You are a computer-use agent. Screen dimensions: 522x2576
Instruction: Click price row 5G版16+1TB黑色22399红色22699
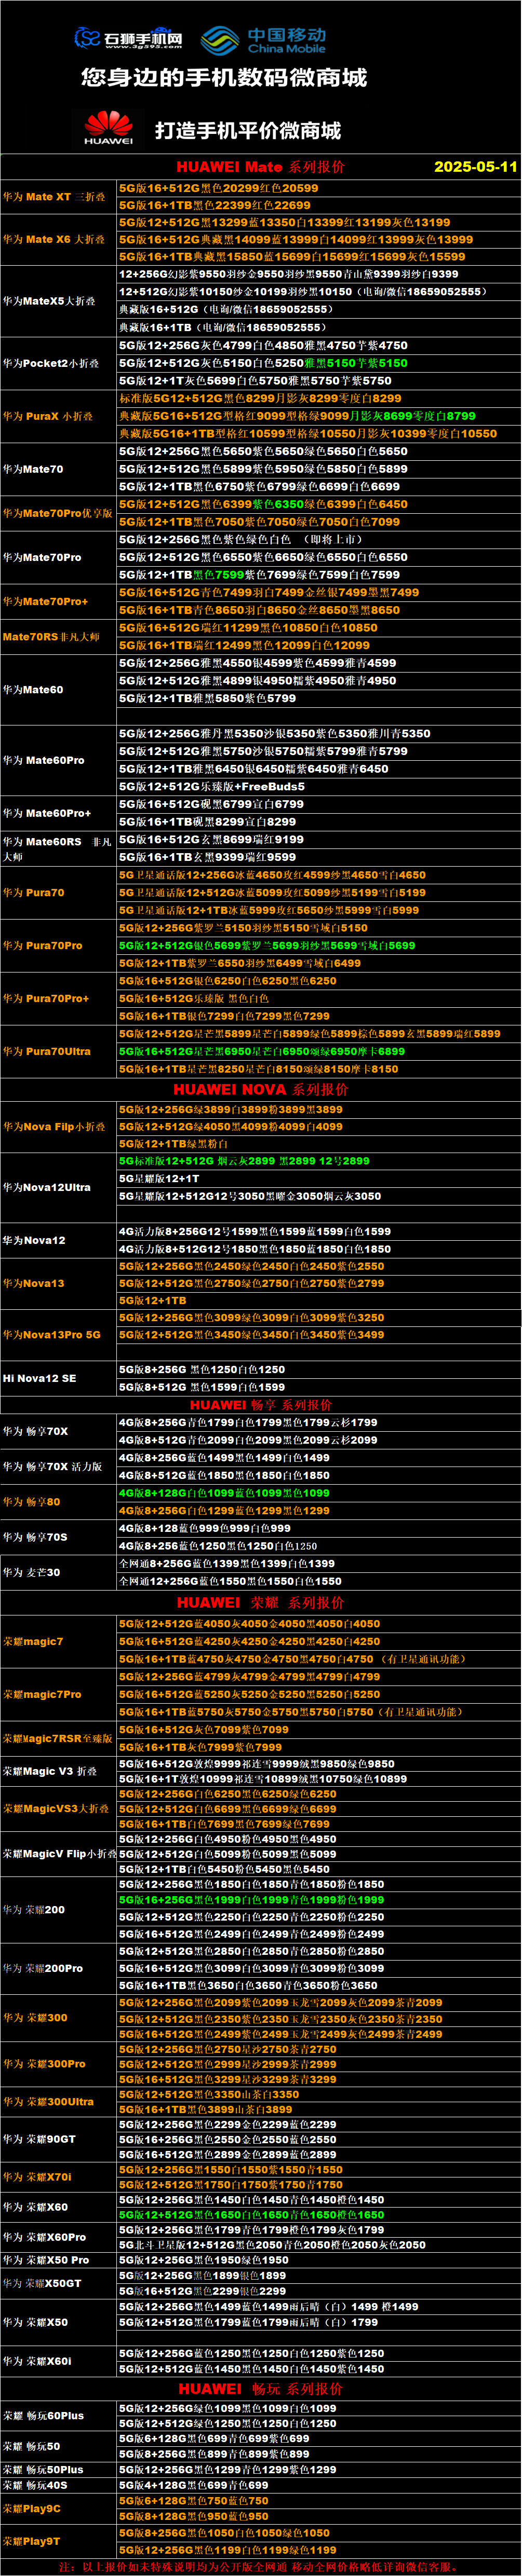point(319,205)
